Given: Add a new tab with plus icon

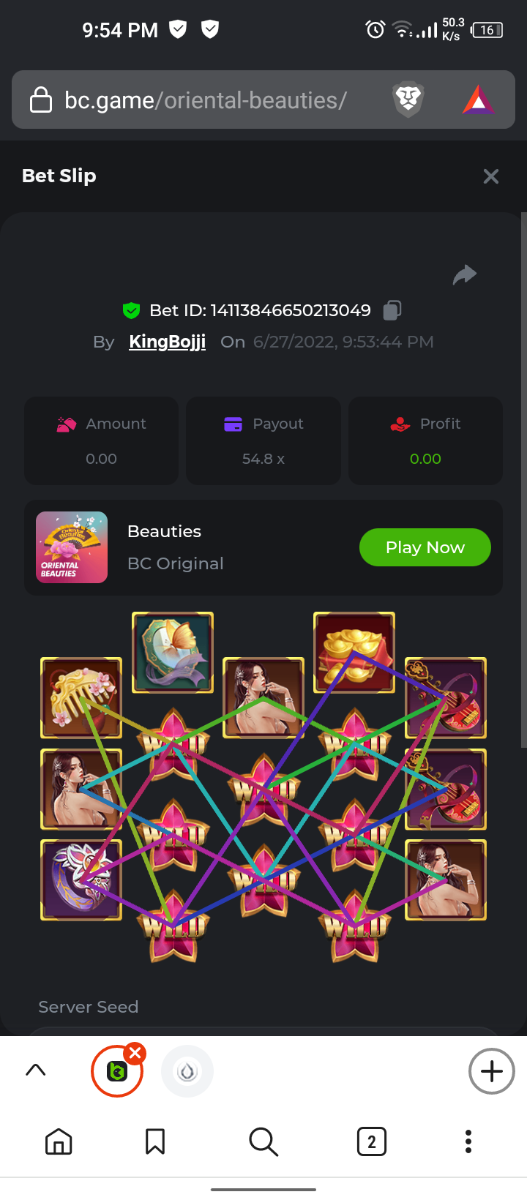Looking at the screenshot, I should [x=491, y=1071].
